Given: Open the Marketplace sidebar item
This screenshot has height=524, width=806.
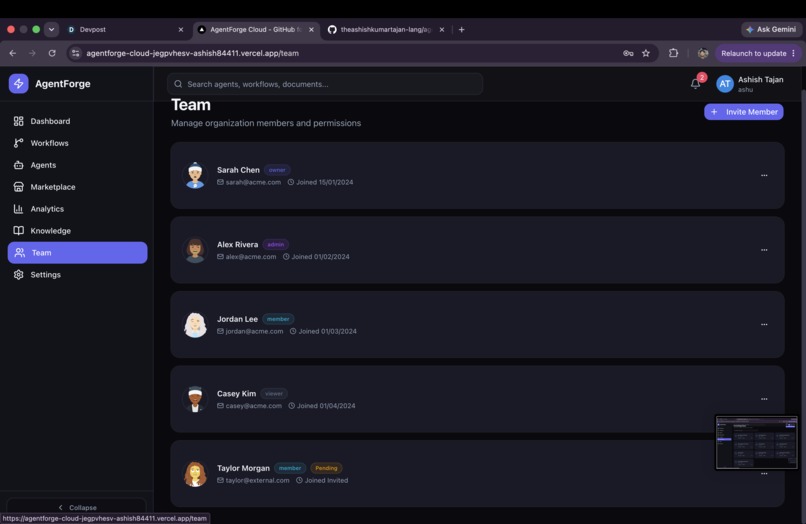Looking at the screenshot, I should tap(77, 187).
